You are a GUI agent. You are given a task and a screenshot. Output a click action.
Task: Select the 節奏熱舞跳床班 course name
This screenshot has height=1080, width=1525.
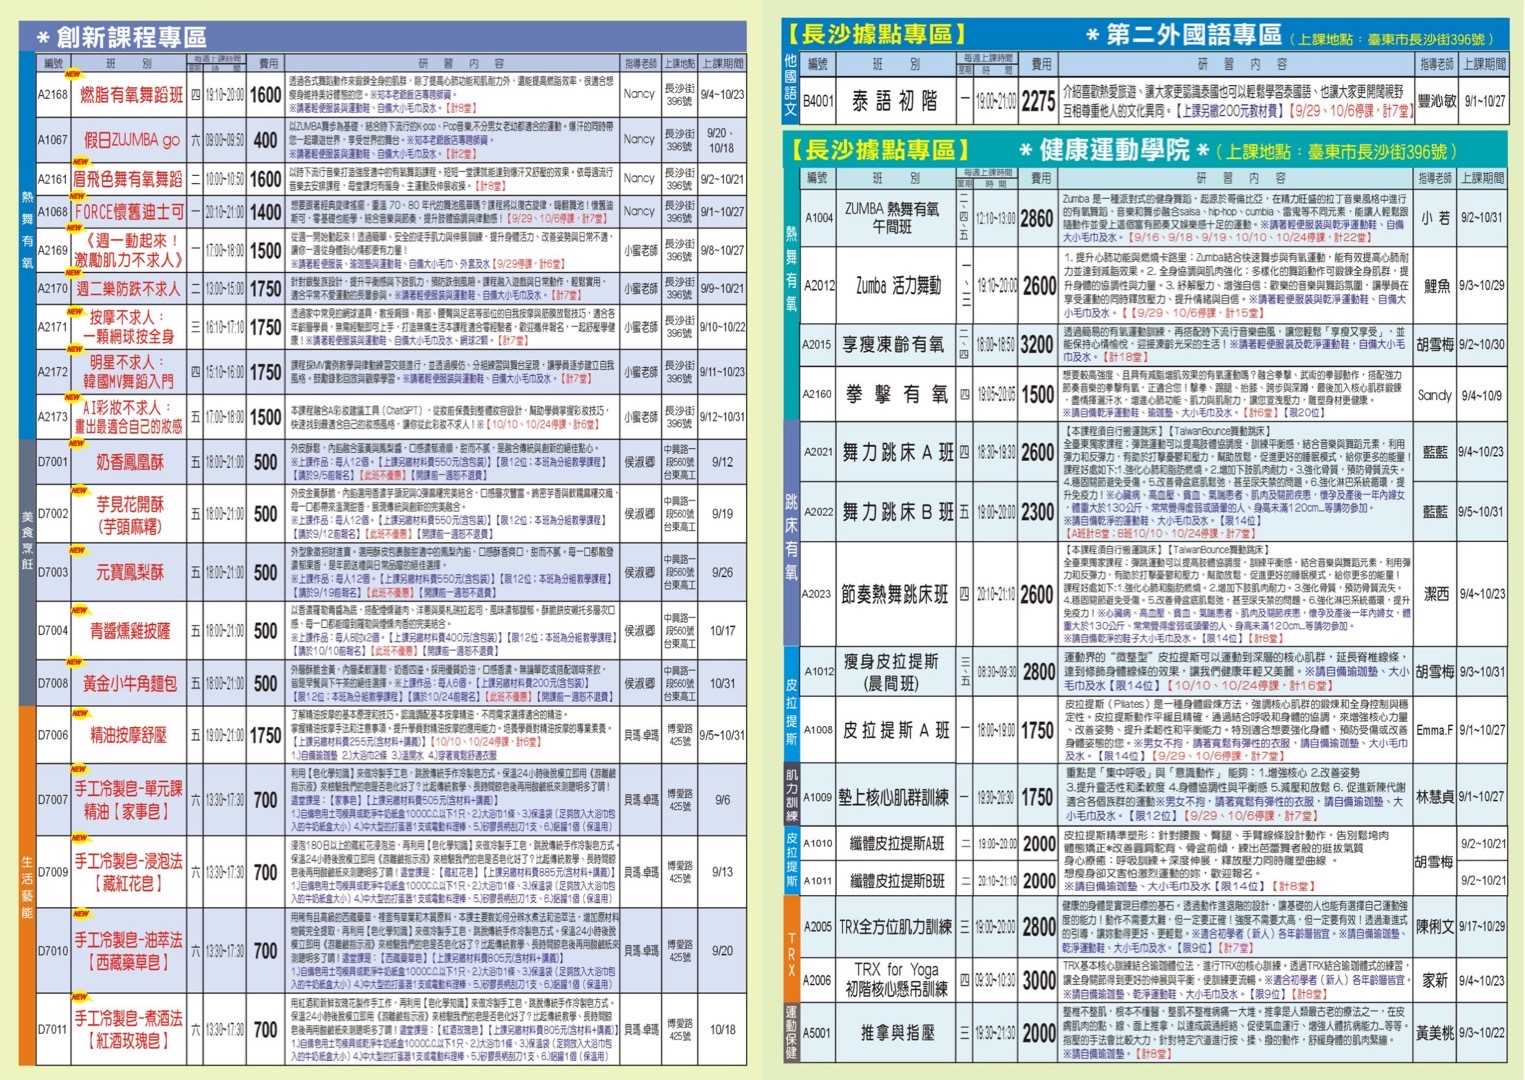(894, 594)
